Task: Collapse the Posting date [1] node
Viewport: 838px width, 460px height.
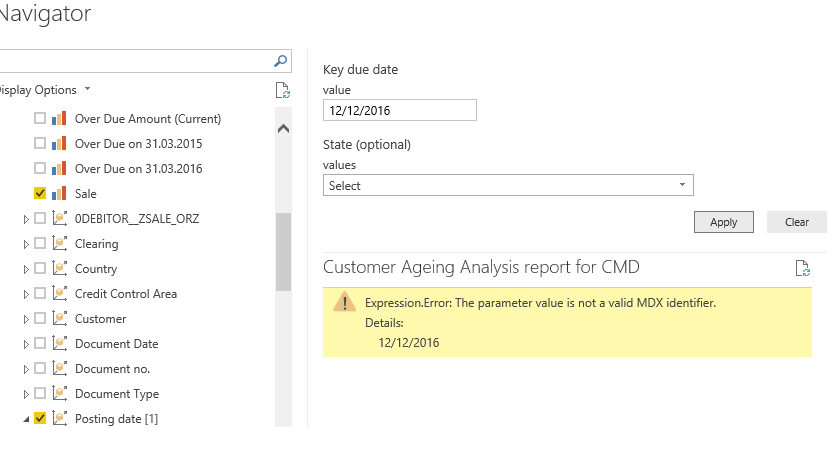Action: [26, 420]
